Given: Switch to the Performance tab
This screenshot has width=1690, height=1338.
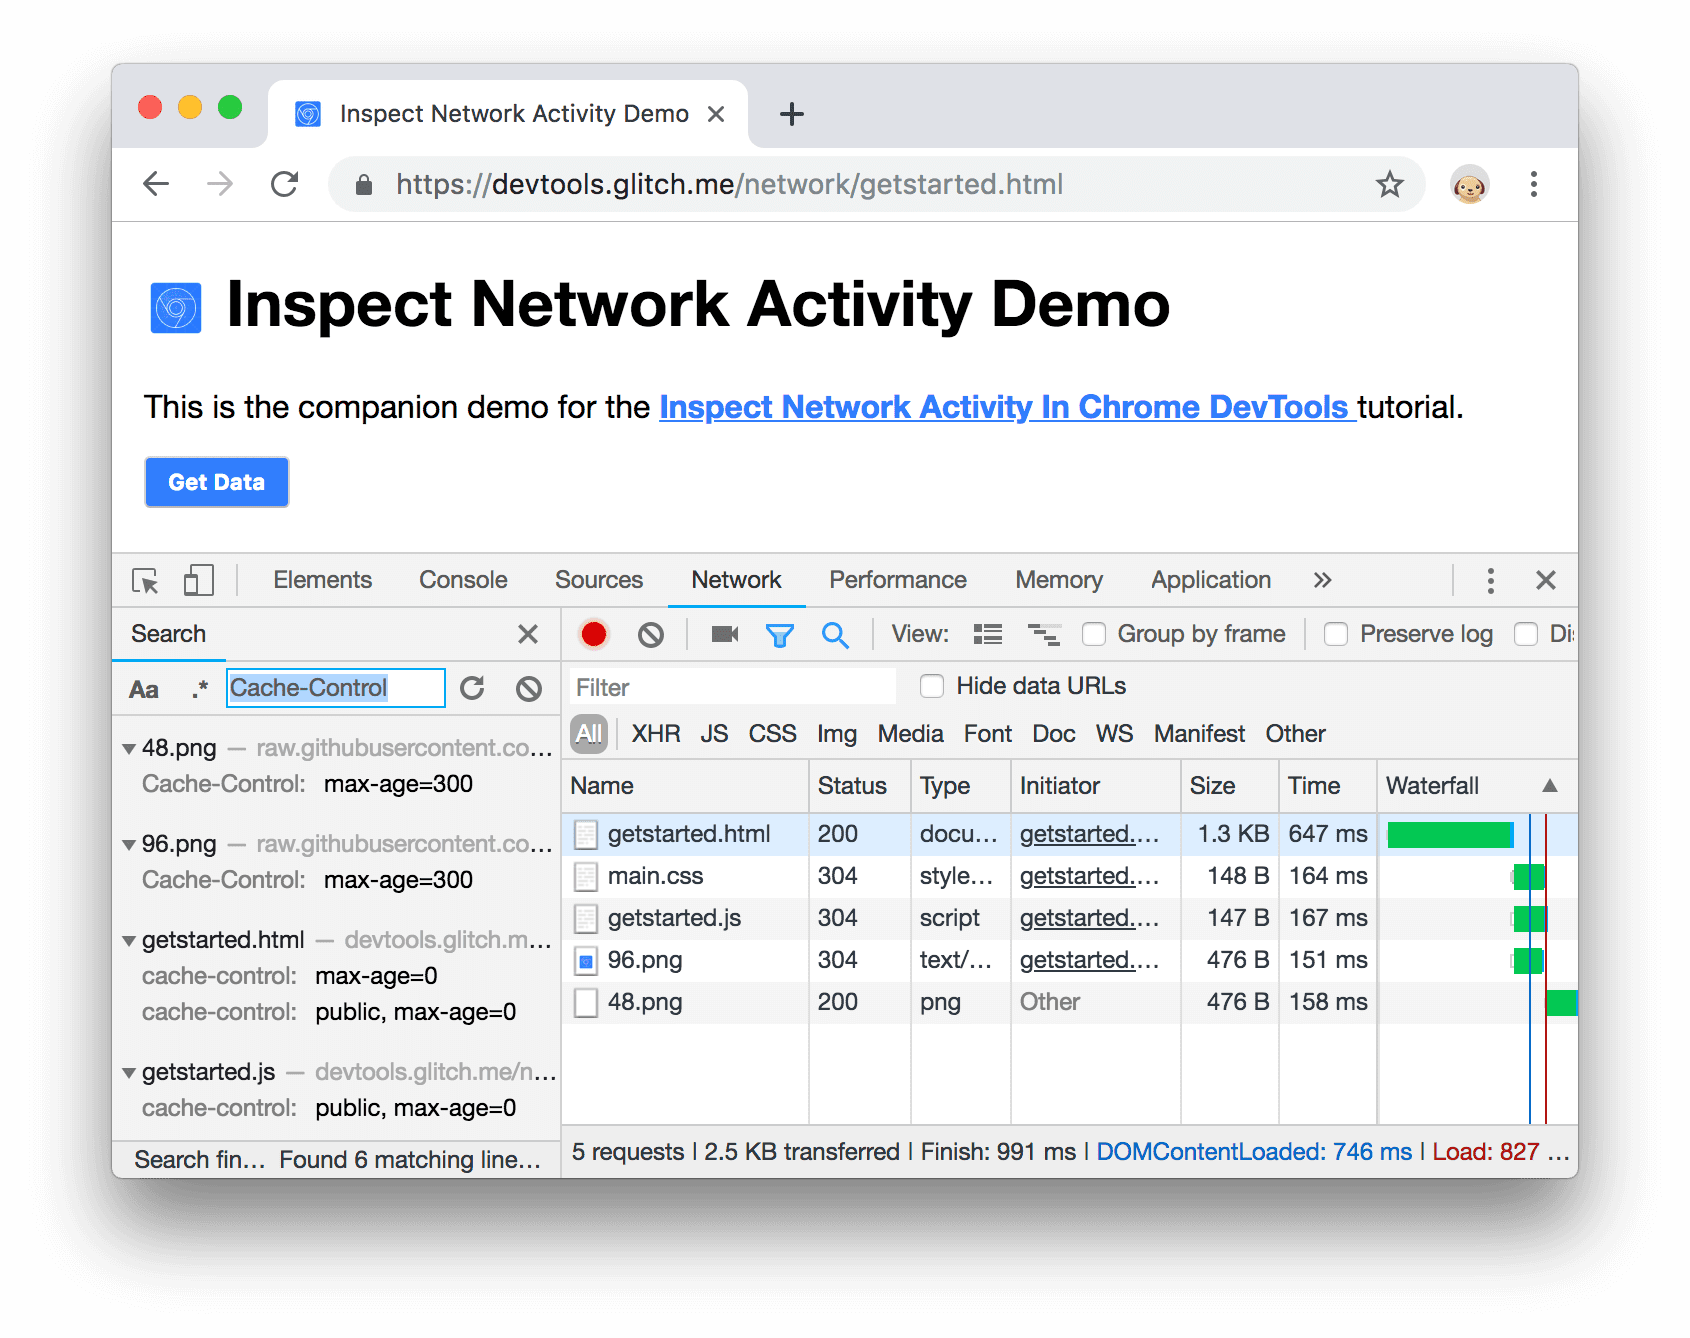Looking at the screenshot, I should coord(896,580).
